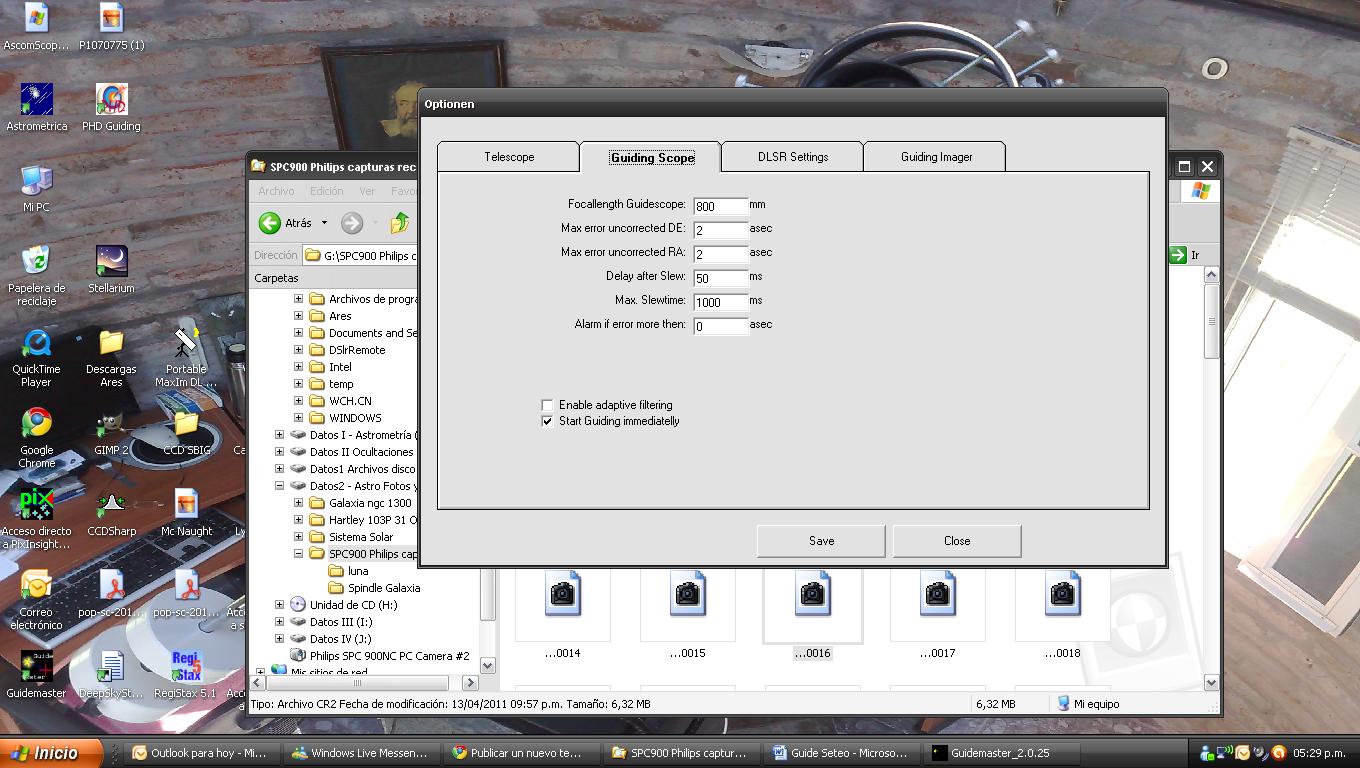
Task: Open the Inicio start menu
Action: 52,753
